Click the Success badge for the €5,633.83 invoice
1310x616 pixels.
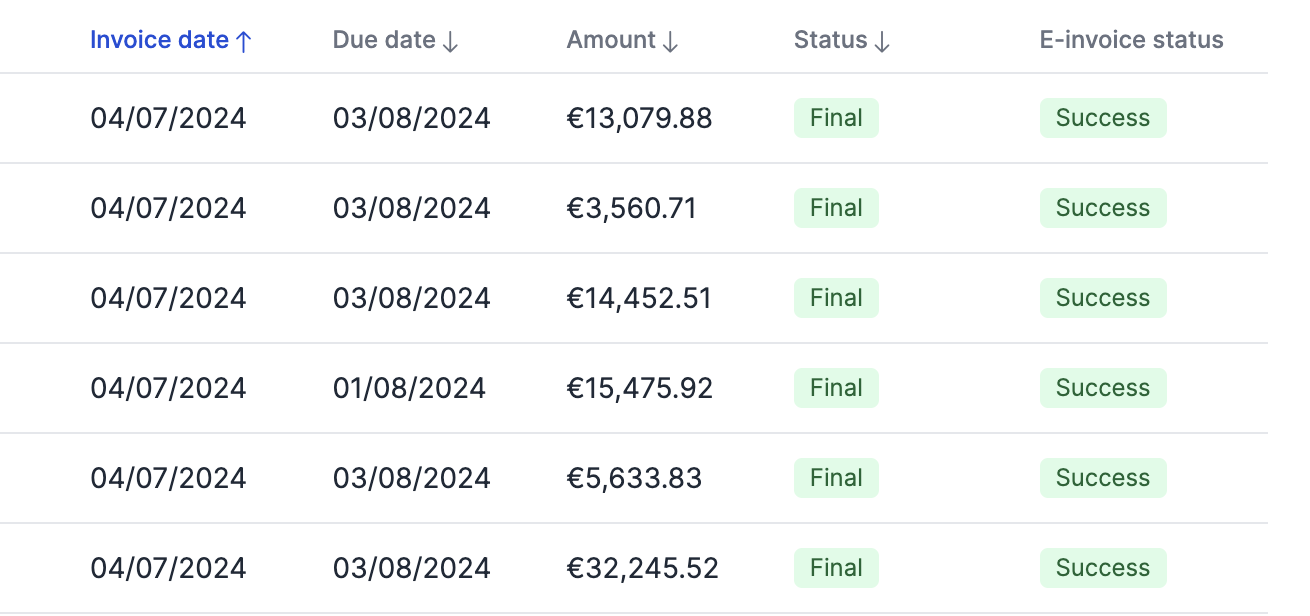point(1103,477)
